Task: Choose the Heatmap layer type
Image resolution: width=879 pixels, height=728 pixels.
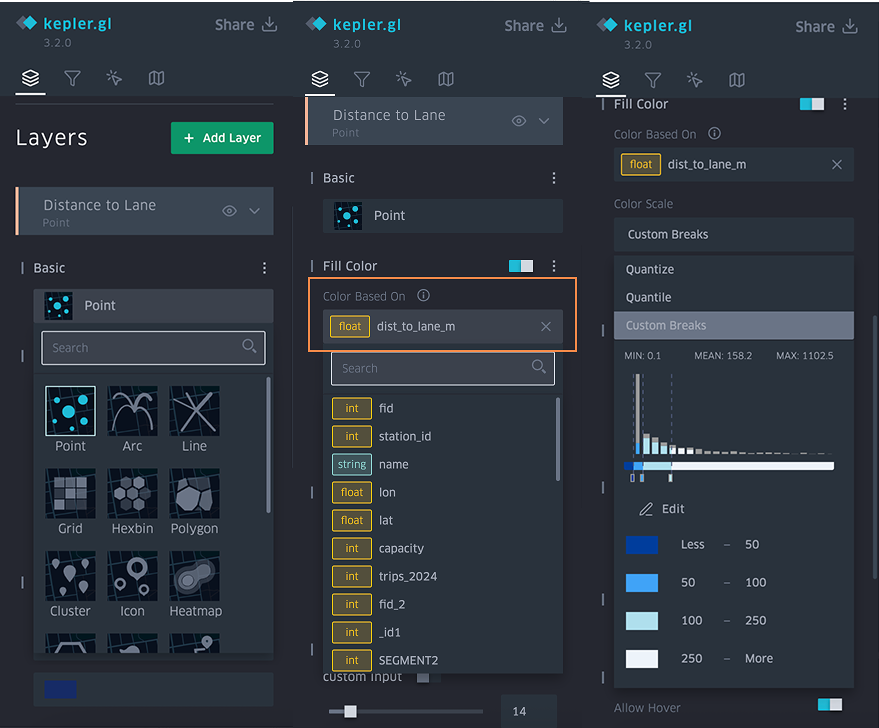Action: coord(194,575)
